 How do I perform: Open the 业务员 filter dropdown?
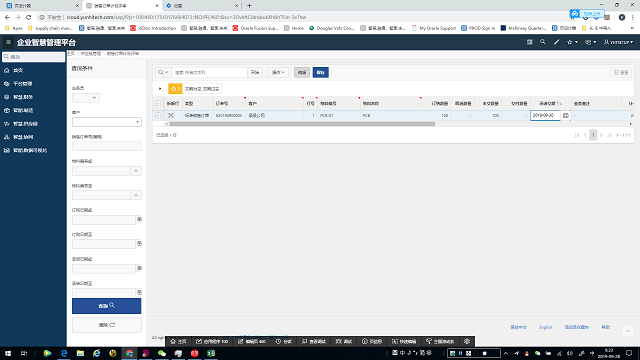(86, 98)
